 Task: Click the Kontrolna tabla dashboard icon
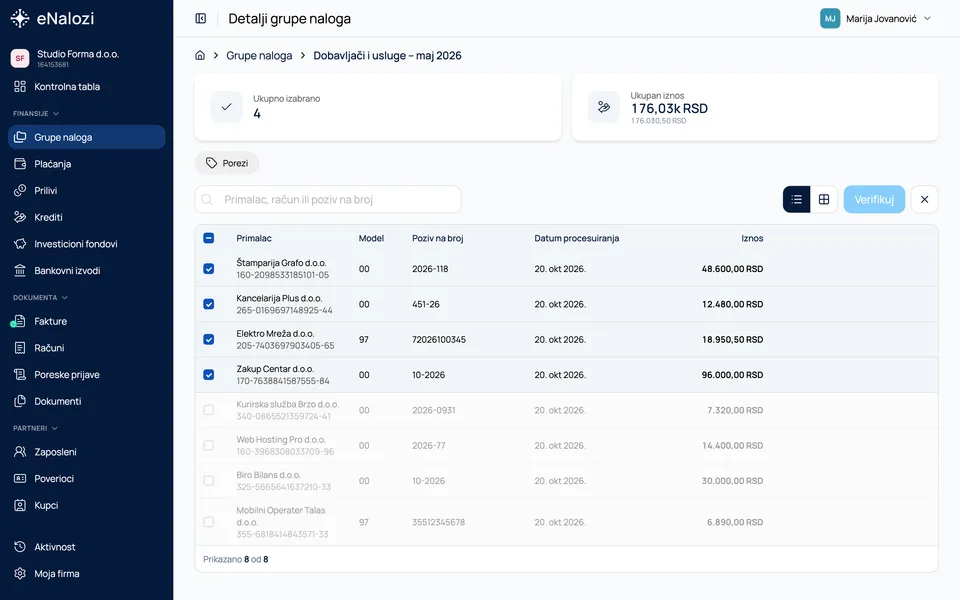point(20,86)
